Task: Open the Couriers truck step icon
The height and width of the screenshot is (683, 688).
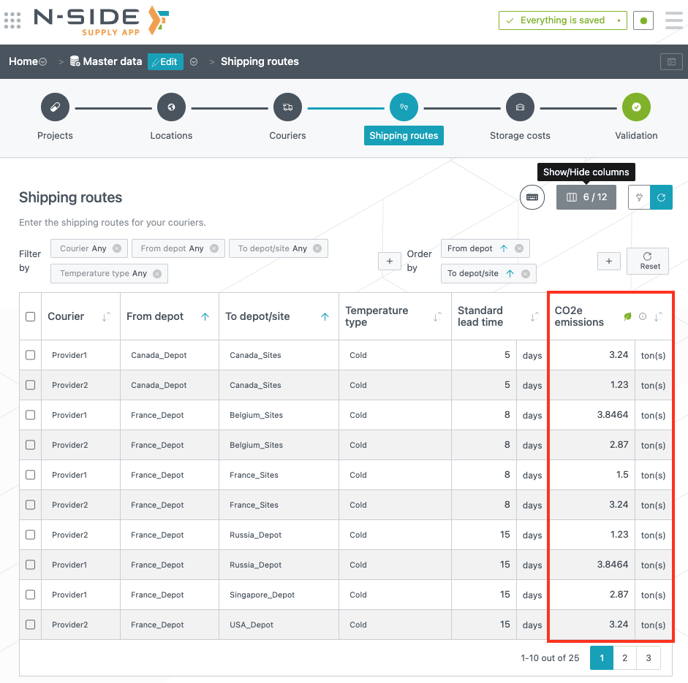Action: coord(287,107)
